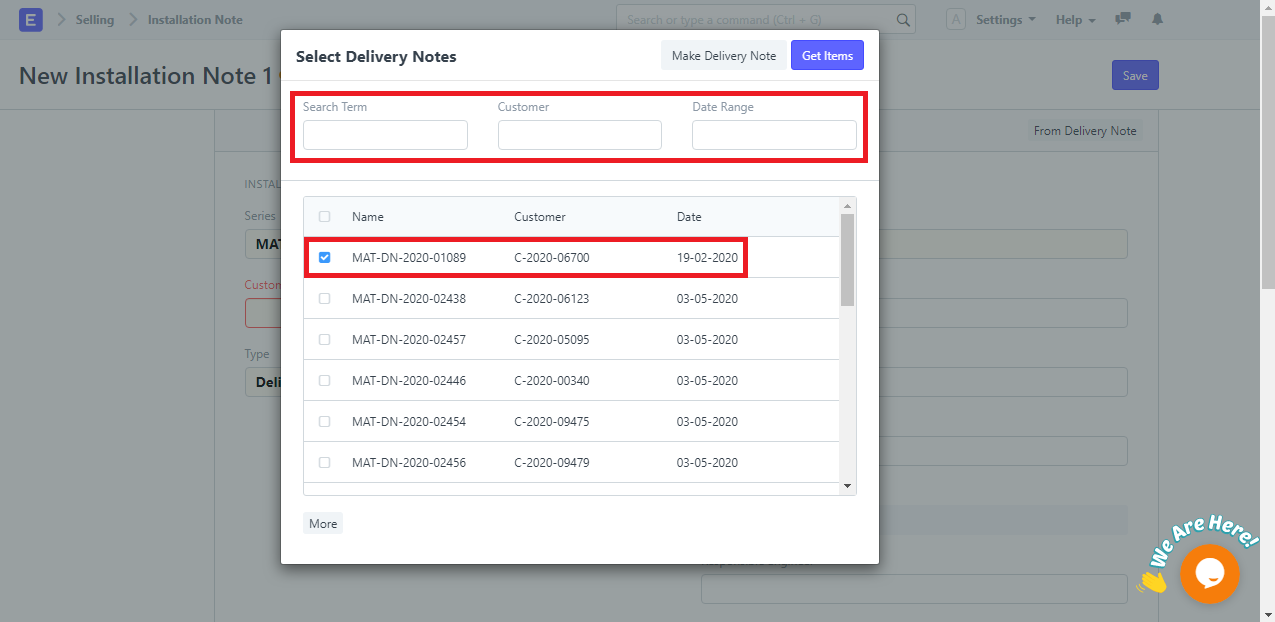
Task: Click customer ID C-2020-05095
Action: click(x=552, y=340)
